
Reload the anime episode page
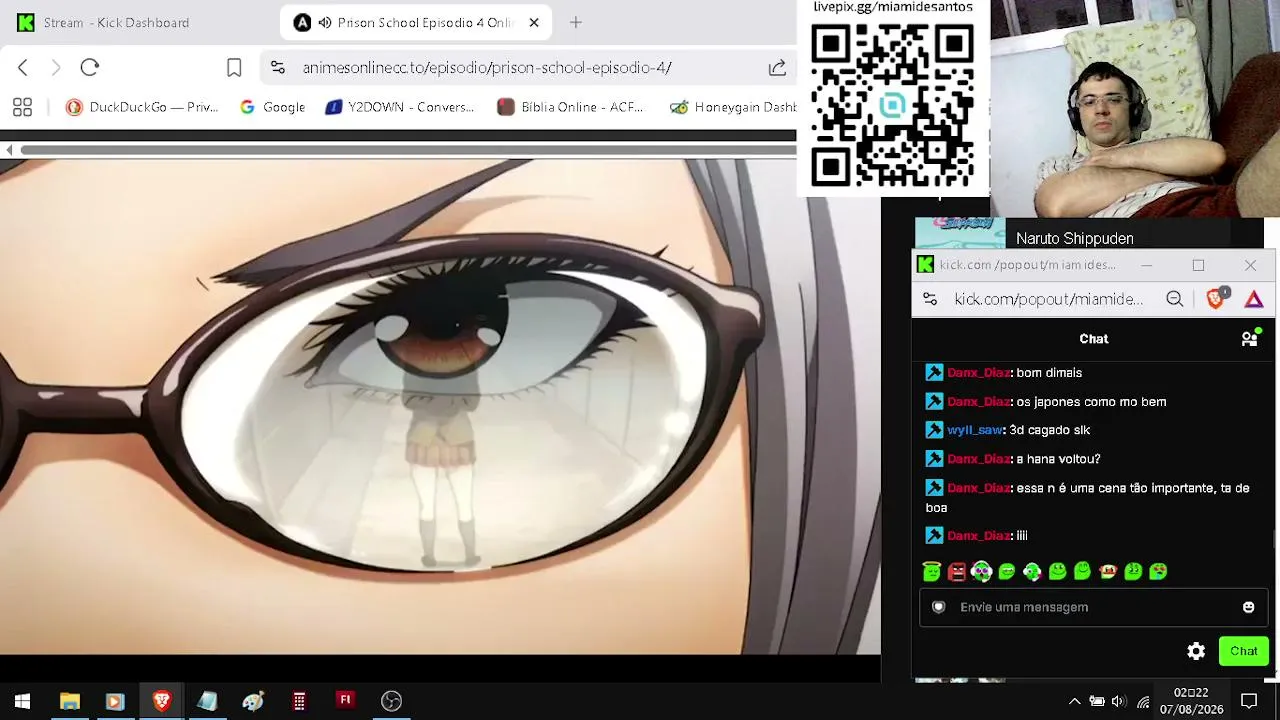pos(90,67)
